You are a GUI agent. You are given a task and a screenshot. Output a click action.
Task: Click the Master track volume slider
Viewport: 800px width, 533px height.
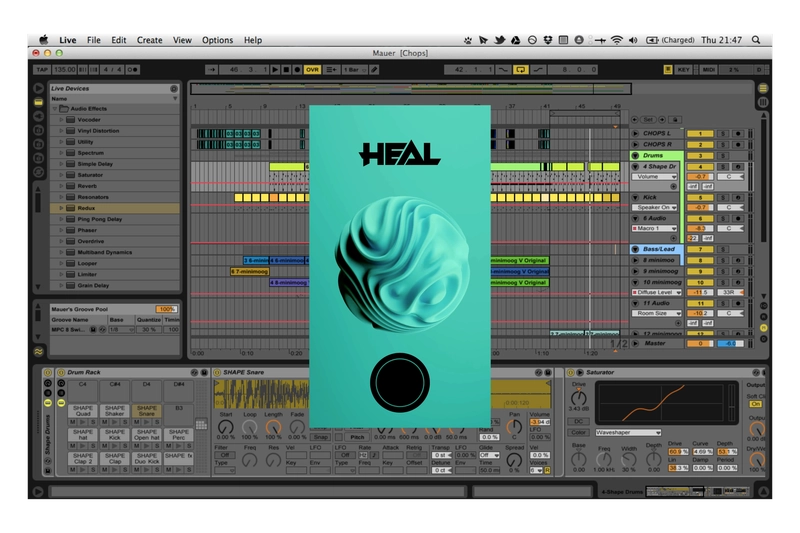(x=700, y=344)
